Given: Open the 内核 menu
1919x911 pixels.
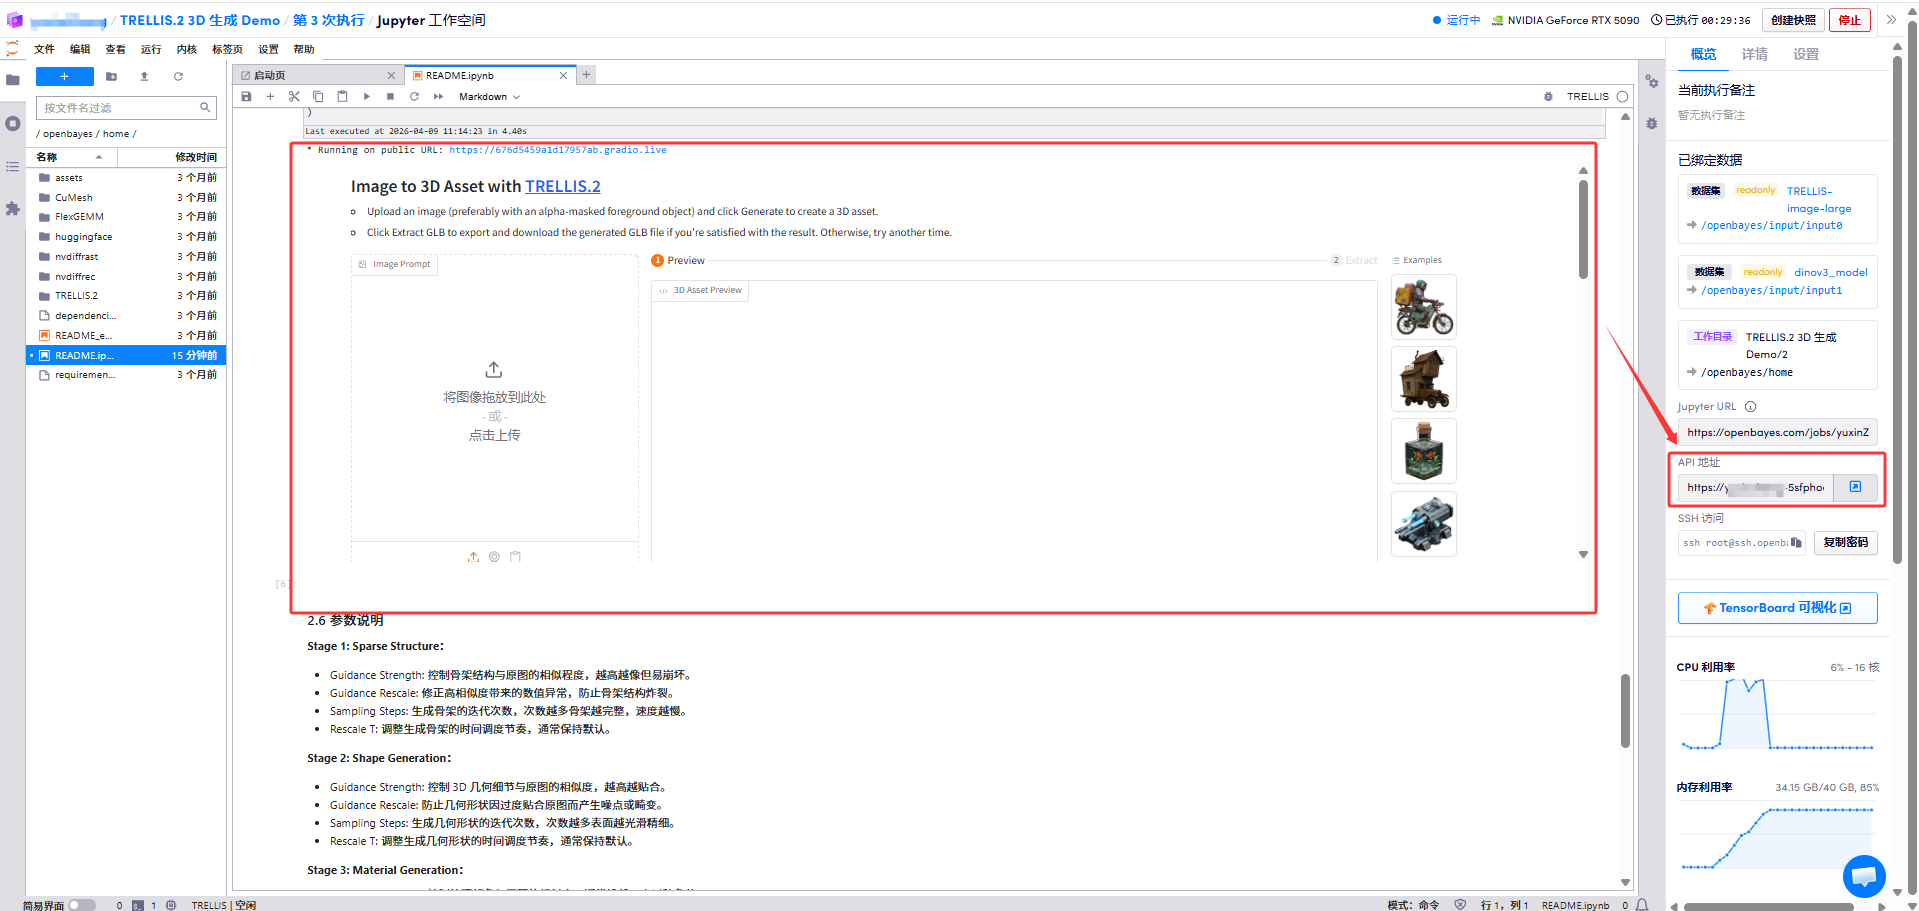Looking at the screenshot, I should 187,49.
